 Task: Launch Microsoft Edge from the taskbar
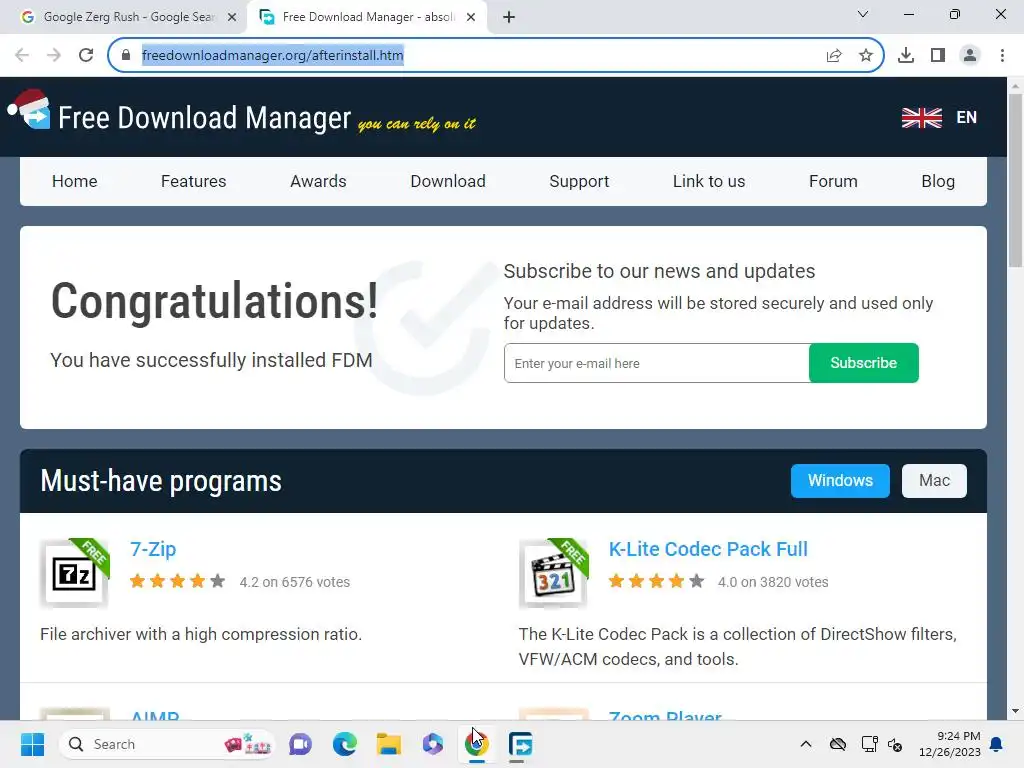coord(345,744)
